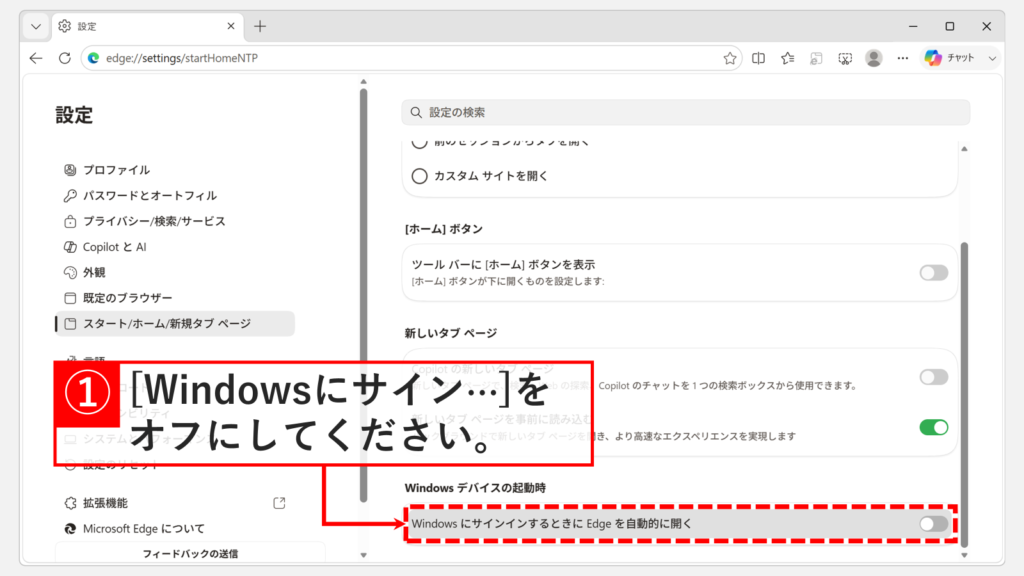The width and height of the screenshot is (1024, 576).
Task: Select スタート/ホーム/新規タブ ページ section
Action: tap(175, 323)
